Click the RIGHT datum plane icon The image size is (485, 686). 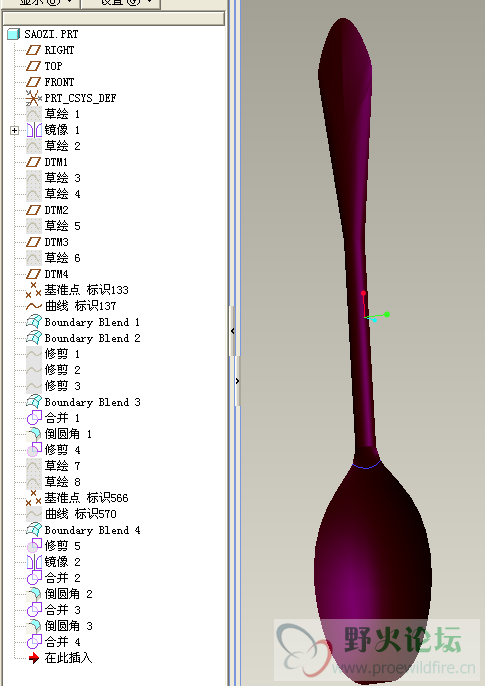pos(34,50)
